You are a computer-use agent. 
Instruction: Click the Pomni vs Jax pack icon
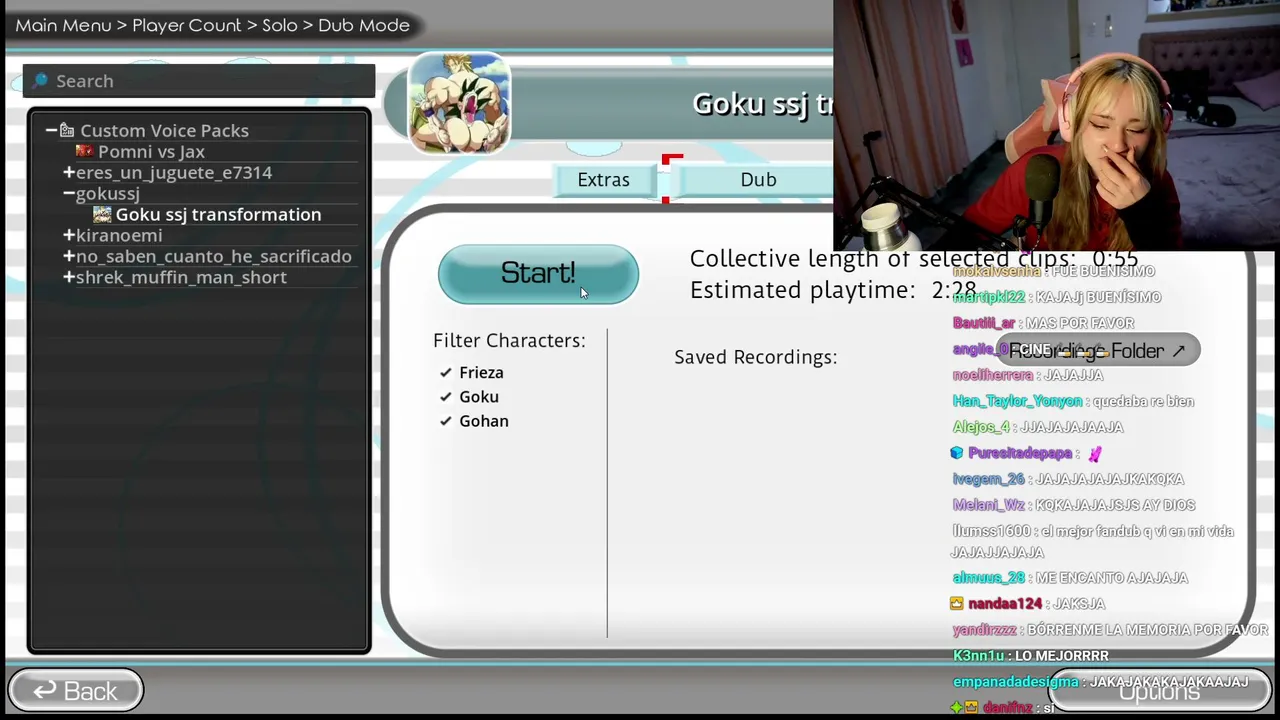[x=84, y=151]
